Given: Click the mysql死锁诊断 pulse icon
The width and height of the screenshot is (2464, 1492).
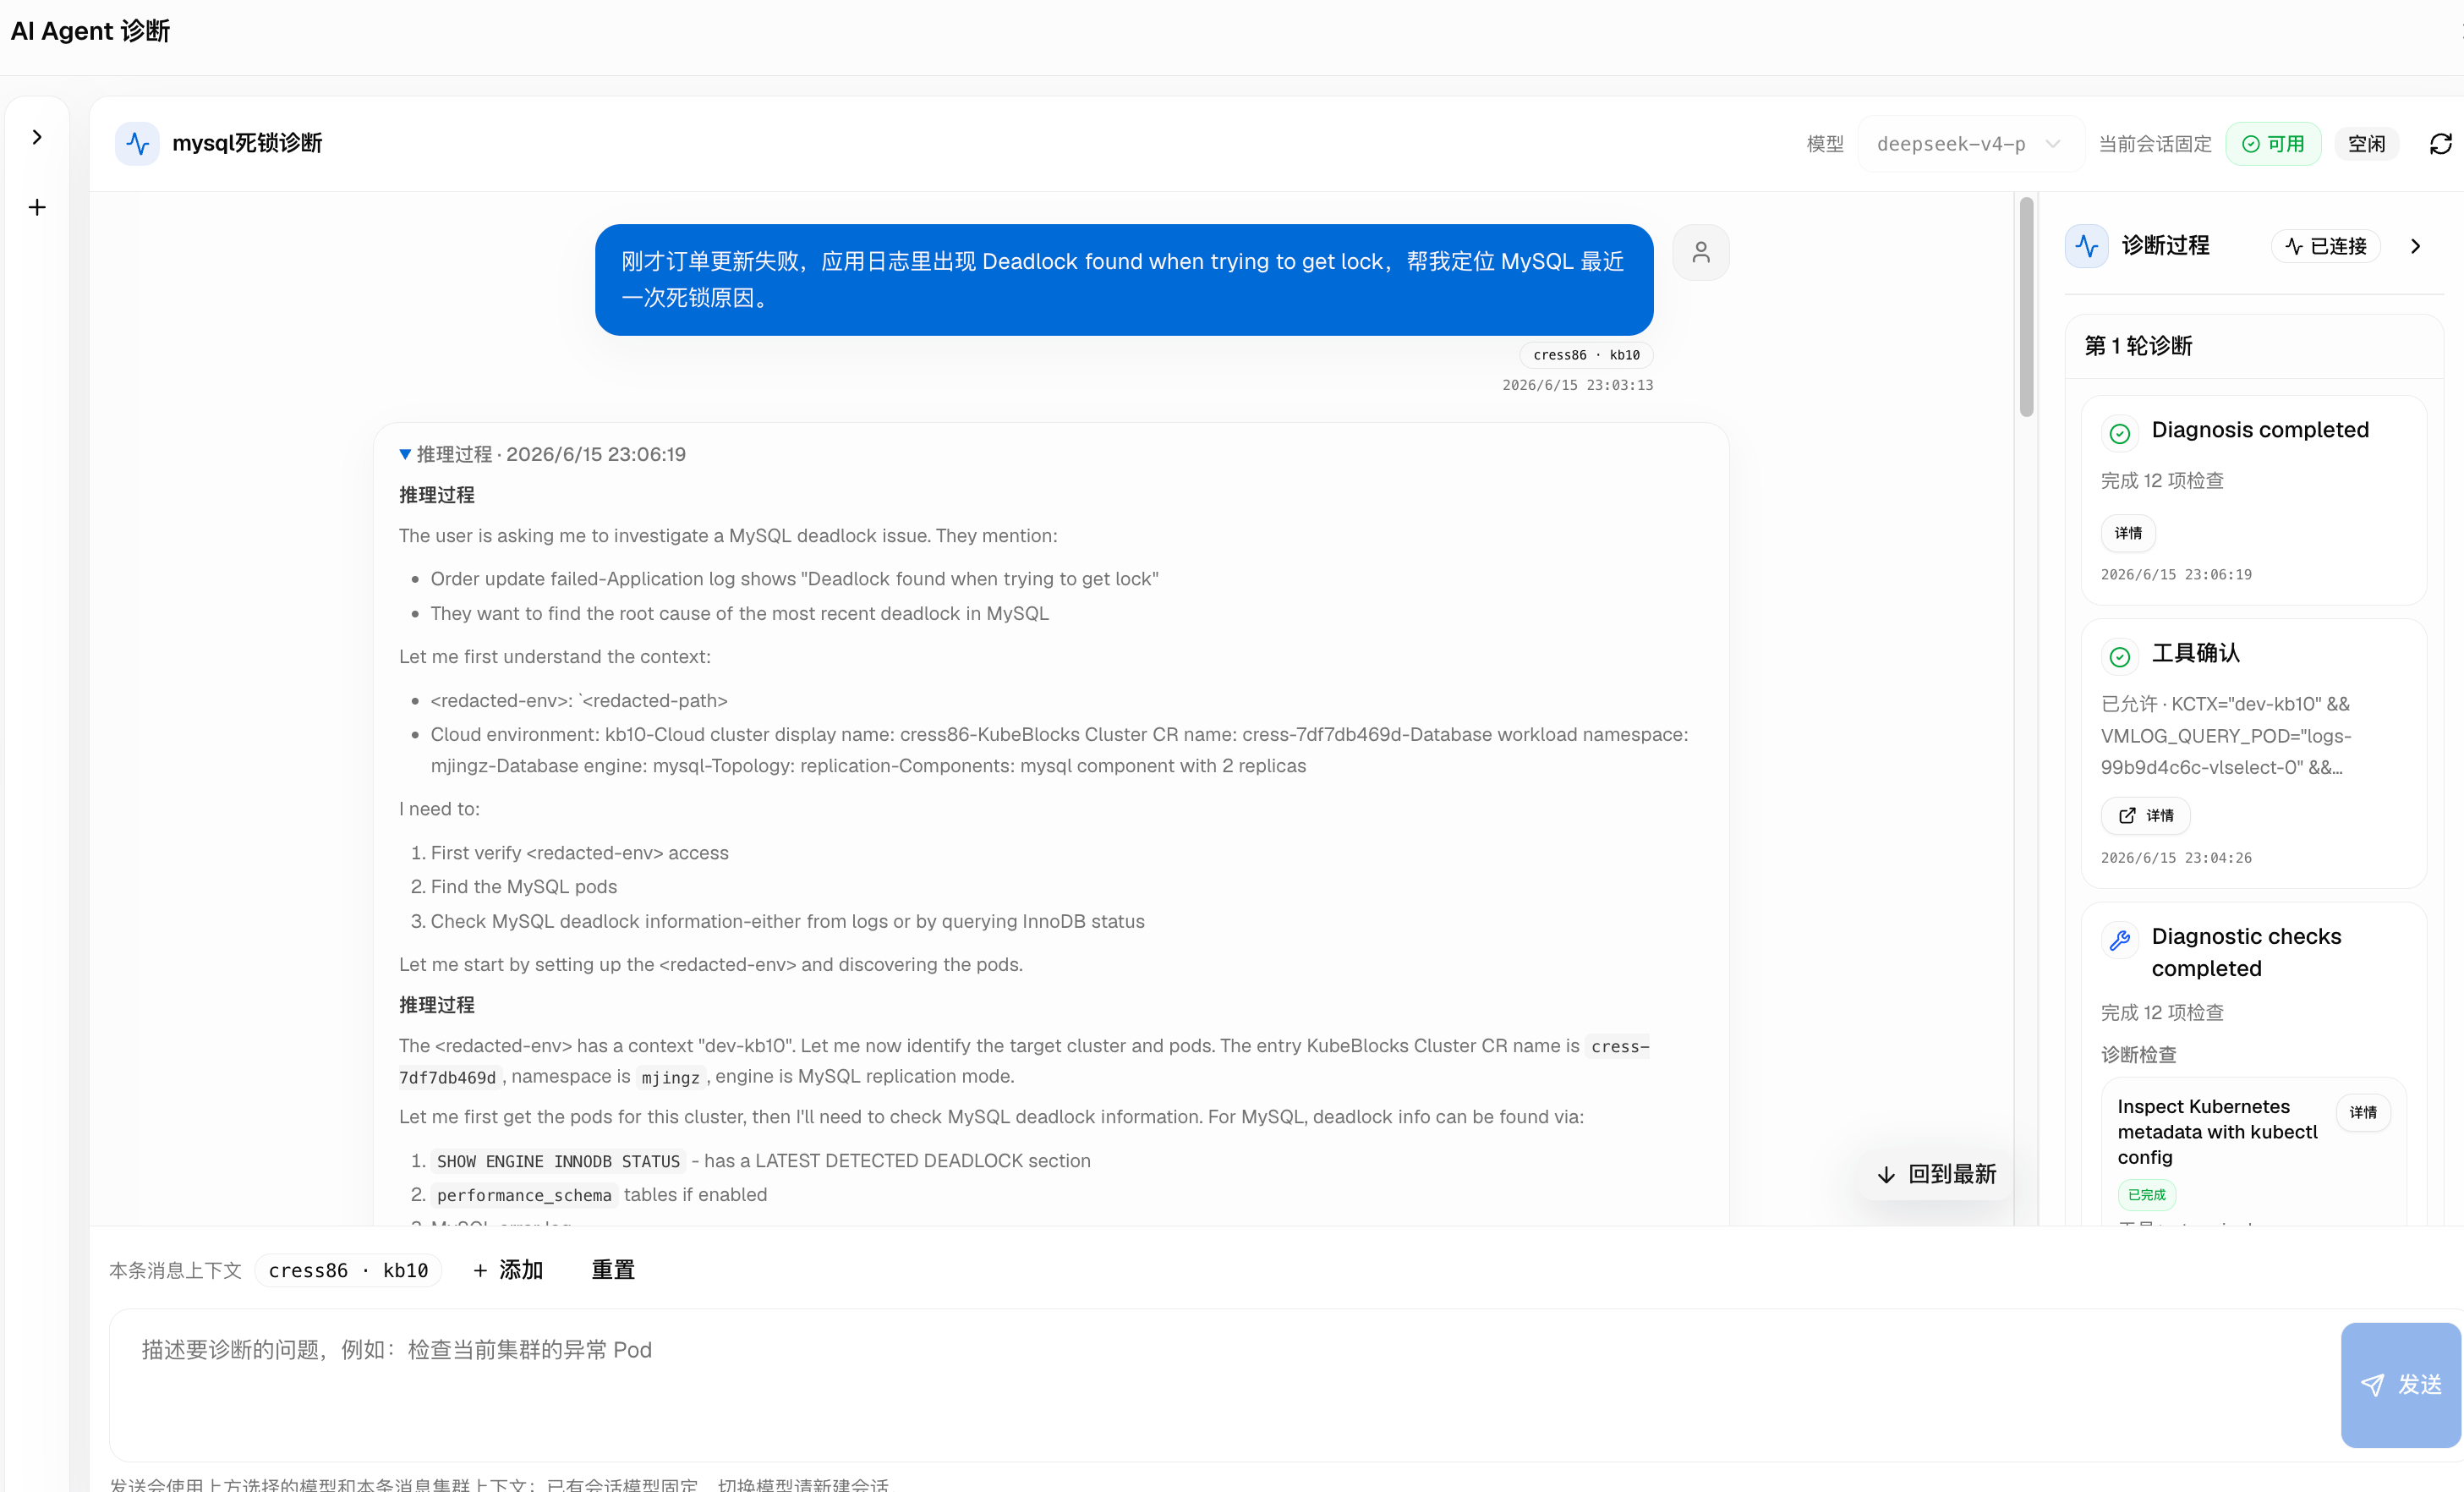Looking at the screenshot, I should (138, 144).
